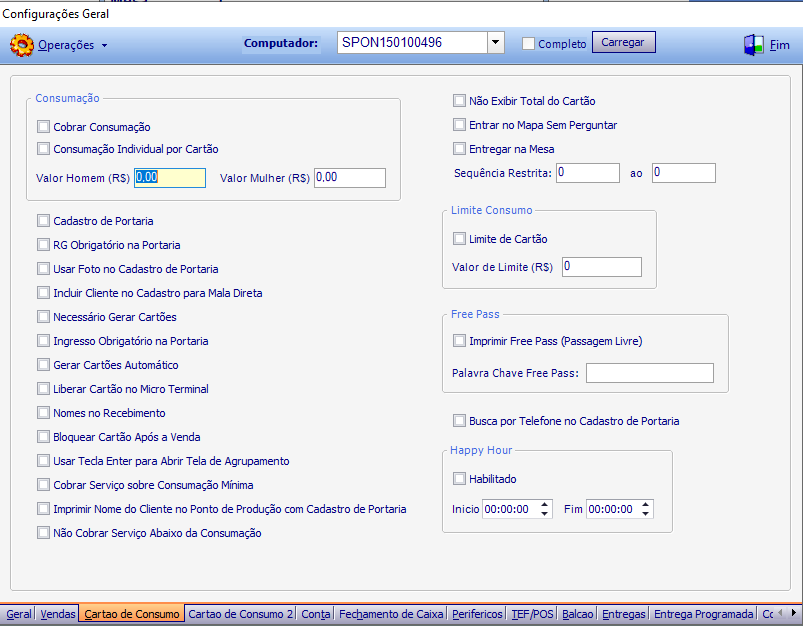
Task: Check Imprimir Free Pass option
Action: pos(459,341)
